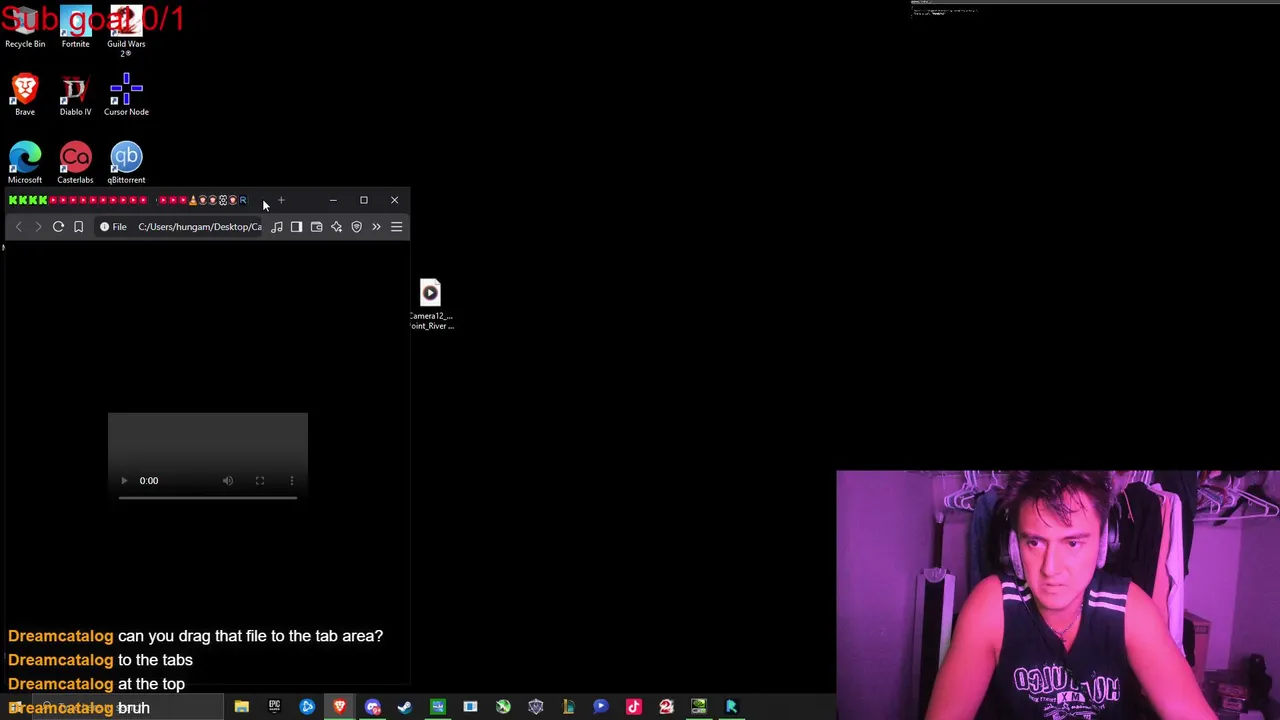This screenshot has width=1280, height=720.
Task: Open League of Legends from the taskbar
Action: pyautogui.click(x=568, y=707)
